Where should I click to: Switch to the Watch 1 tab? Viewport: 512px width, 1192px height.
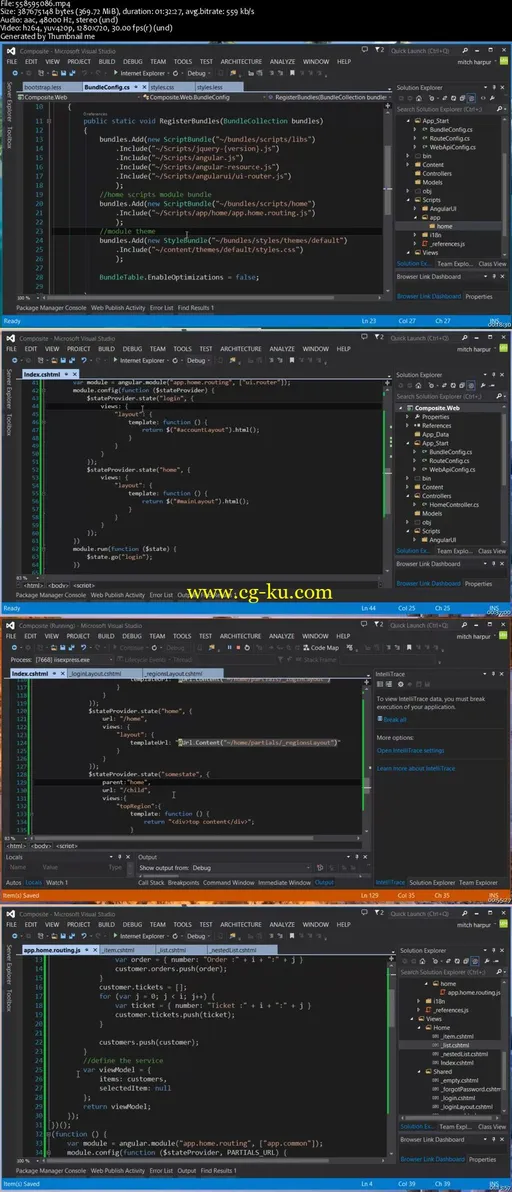point(57,883)
